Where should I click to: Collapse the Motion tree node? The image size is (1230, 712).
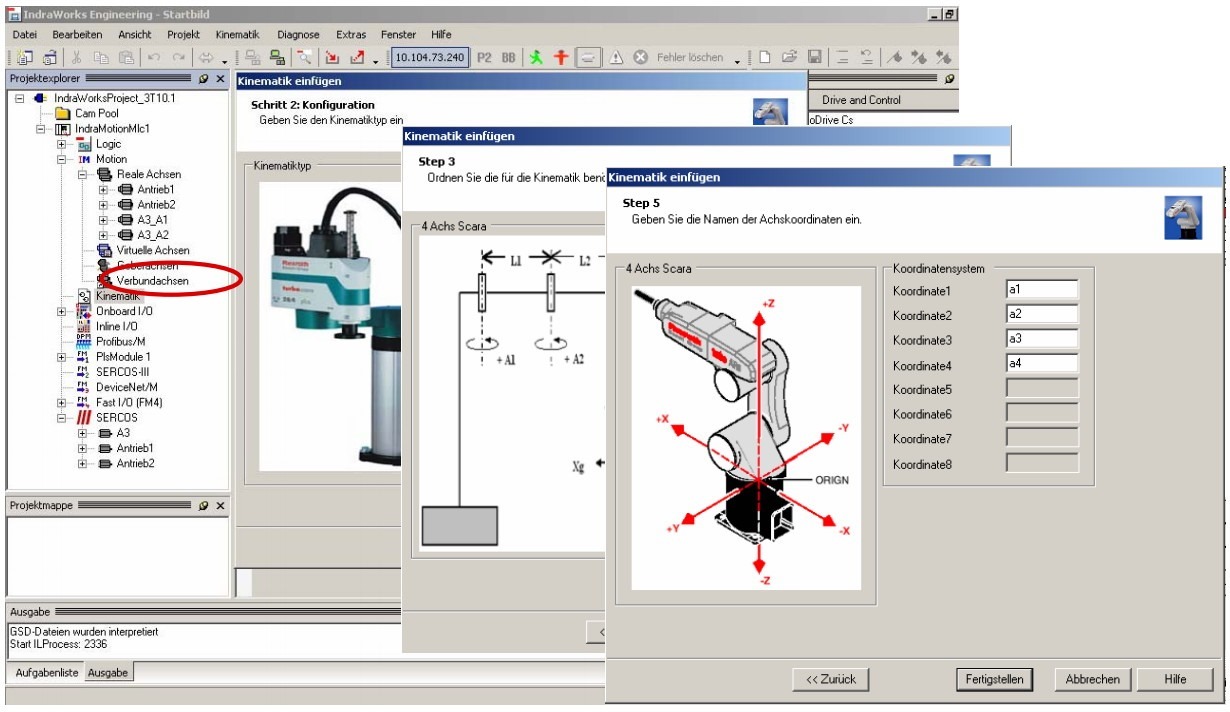coord(62,159)
